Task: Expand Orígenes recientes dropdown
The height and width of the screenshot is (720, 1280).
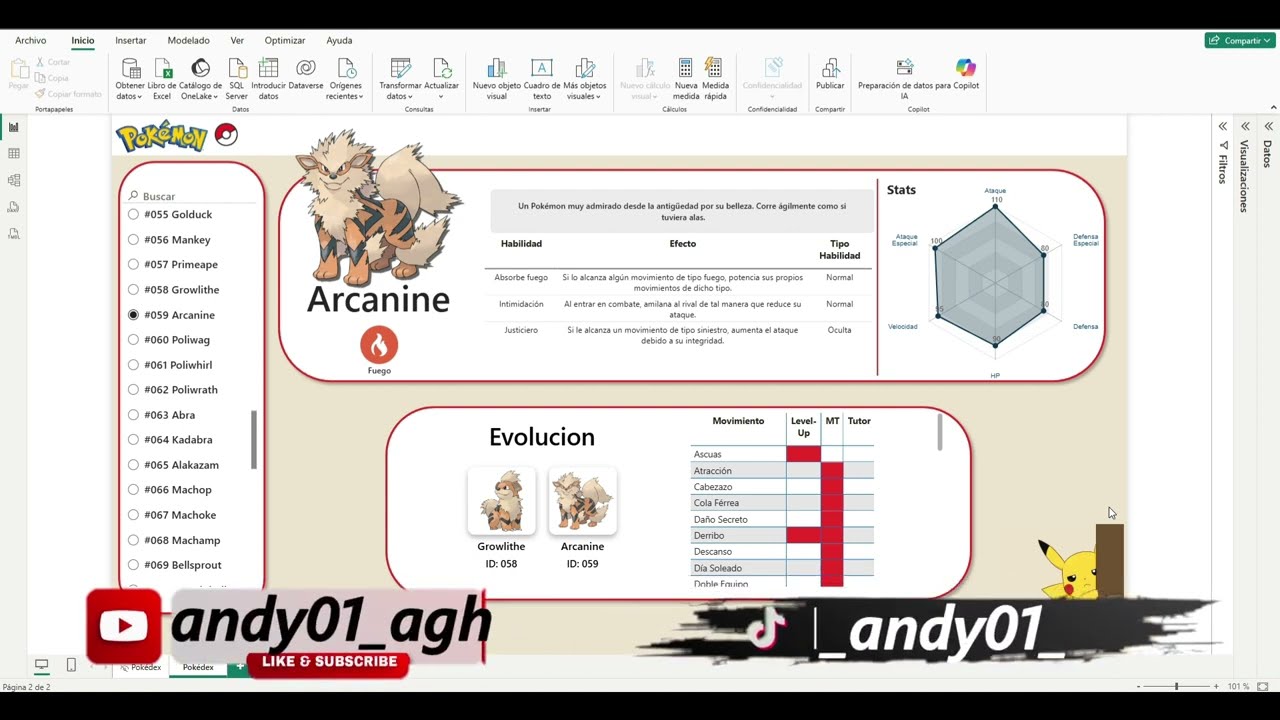Action: (361, 97)
